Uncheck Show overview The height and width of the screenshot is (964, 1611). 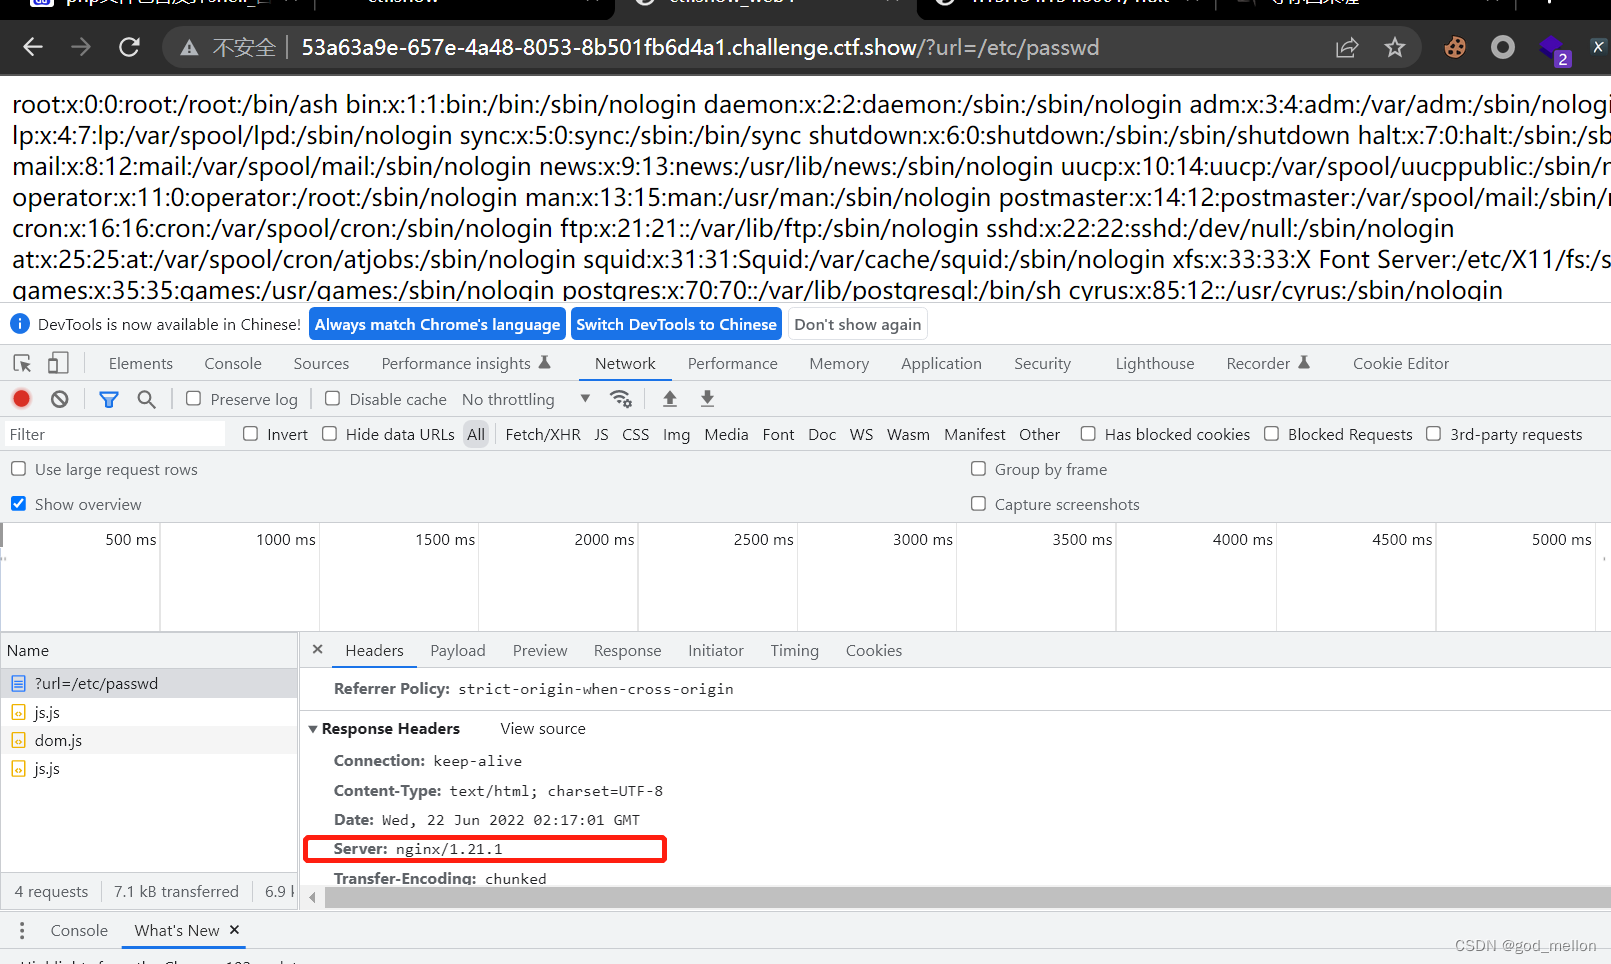[x=18, y=504]
